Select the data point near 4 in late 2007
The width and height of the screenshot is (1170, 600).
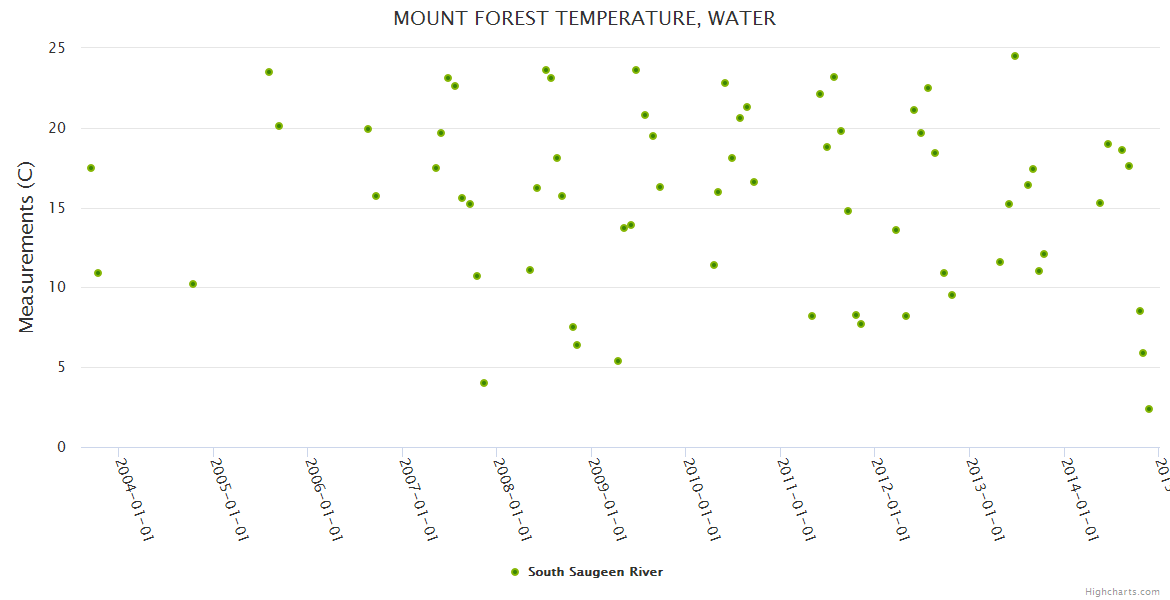(x=484, y=383)
